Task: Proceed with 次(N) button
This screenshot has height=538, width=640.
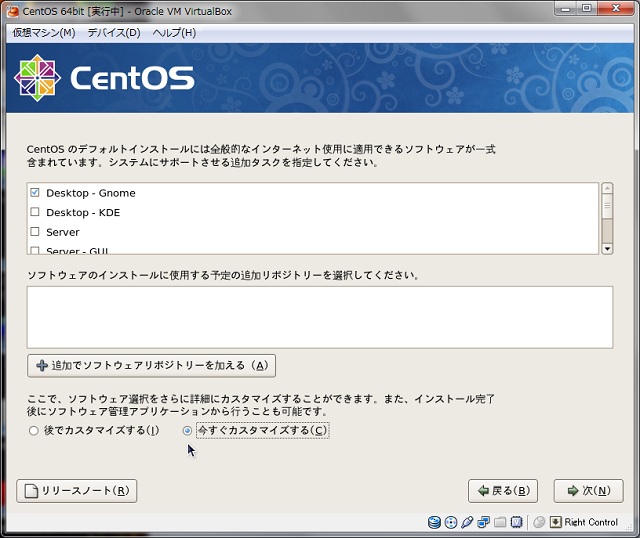Action: point(589,491)
